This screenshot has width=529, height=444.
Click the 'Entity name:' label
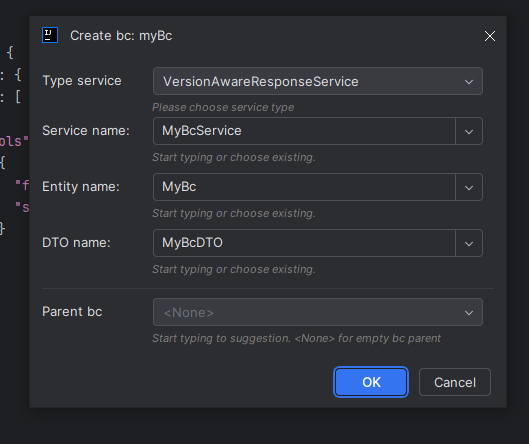[81, 187]
